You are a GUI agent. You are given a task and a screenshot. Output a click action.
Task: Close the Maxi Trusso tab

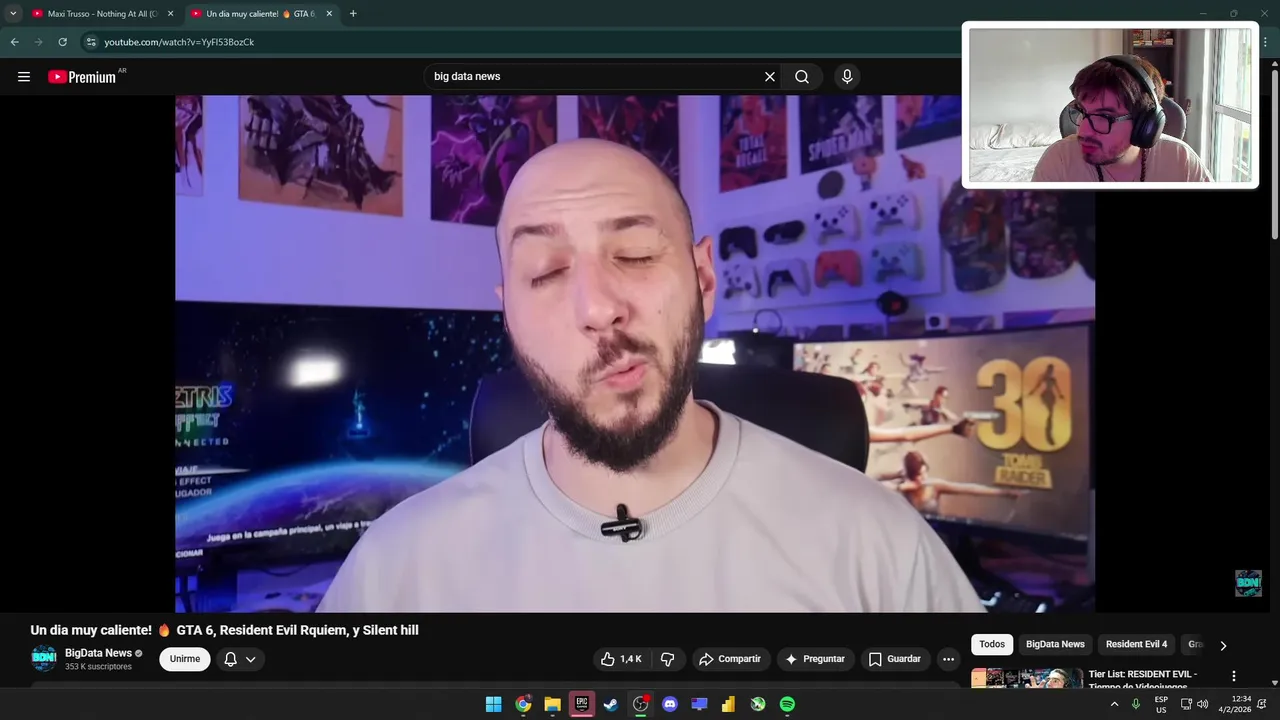click(170, 14)
